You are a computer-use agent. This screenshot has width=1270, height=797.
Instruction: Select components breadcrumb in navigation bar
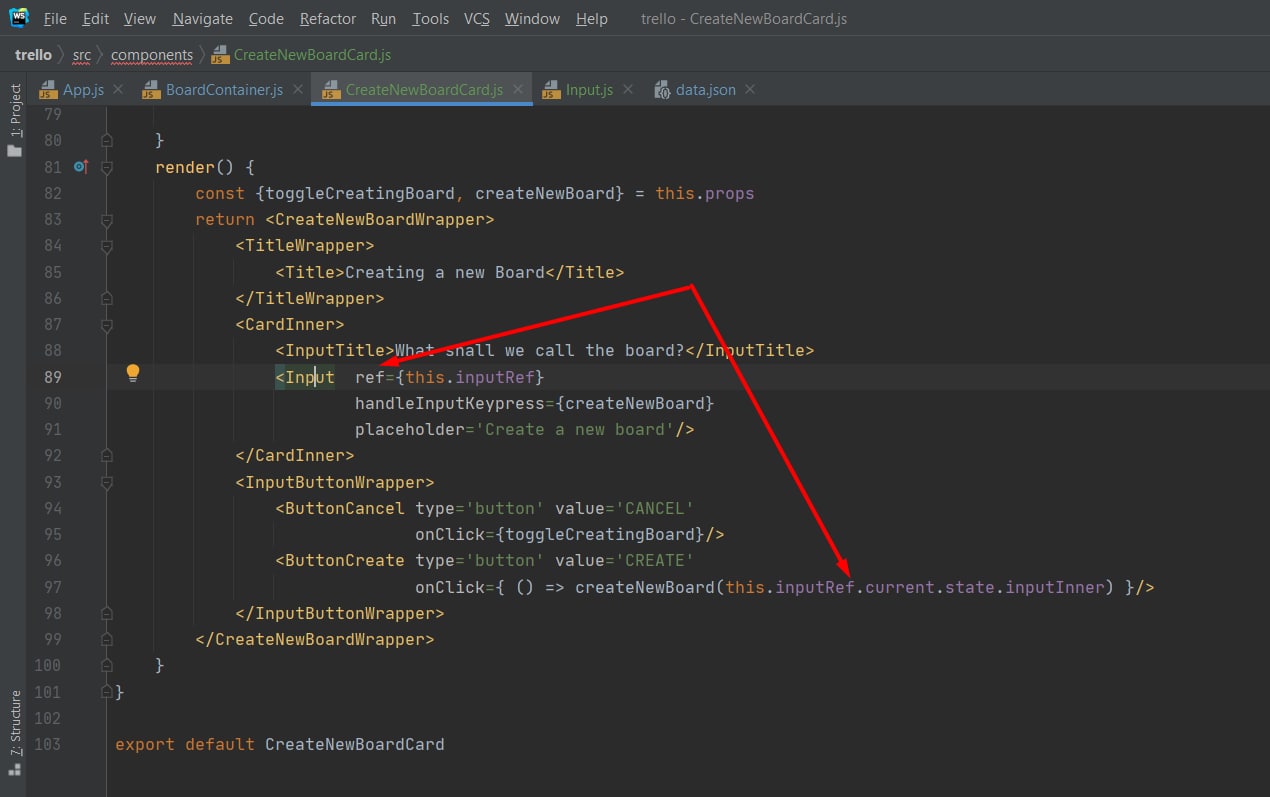pyautogui.click(x=152, y=55)
